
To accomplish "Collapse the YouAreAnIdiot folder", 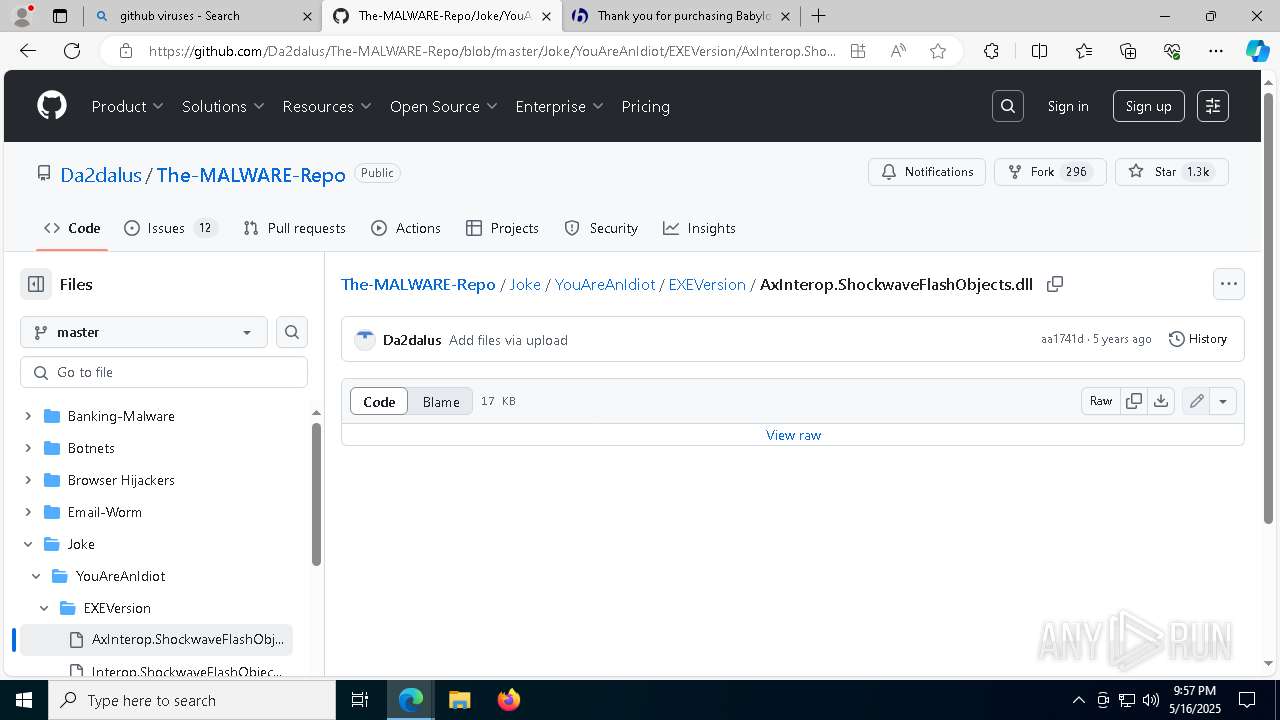I will (x=36, y=576).
